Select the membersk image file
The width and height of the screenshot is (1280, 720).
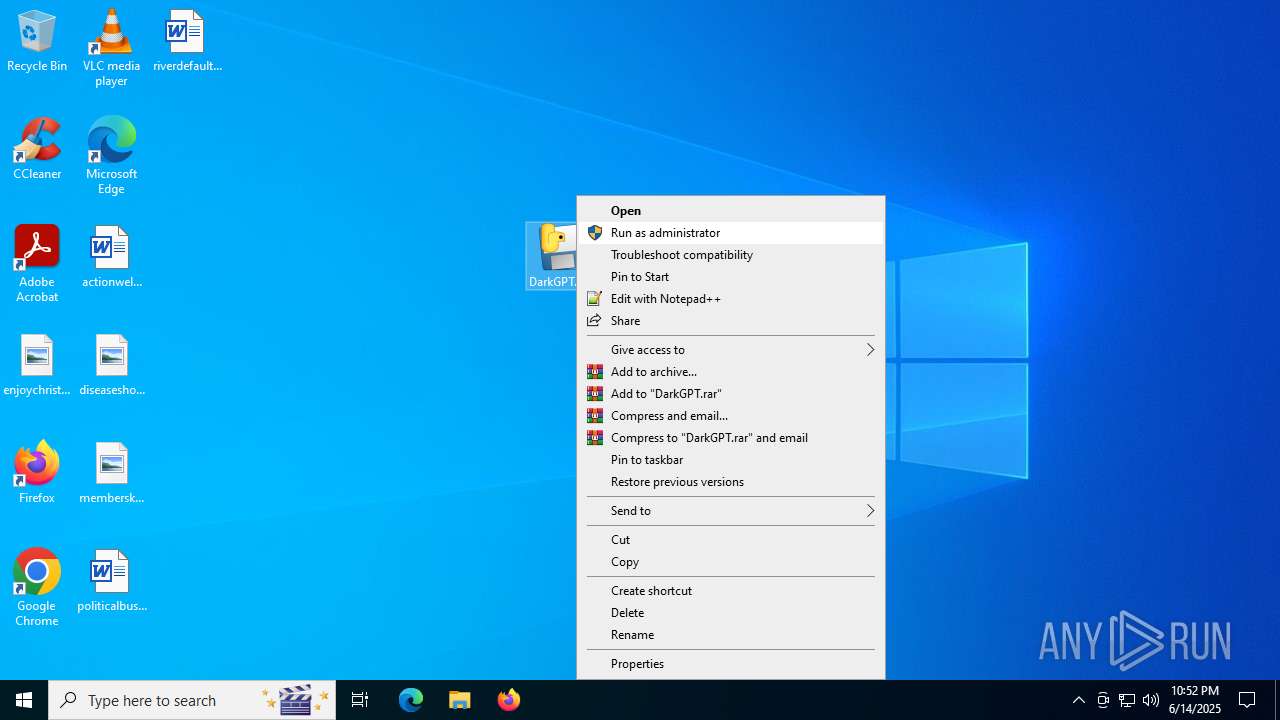coord(111,474)
